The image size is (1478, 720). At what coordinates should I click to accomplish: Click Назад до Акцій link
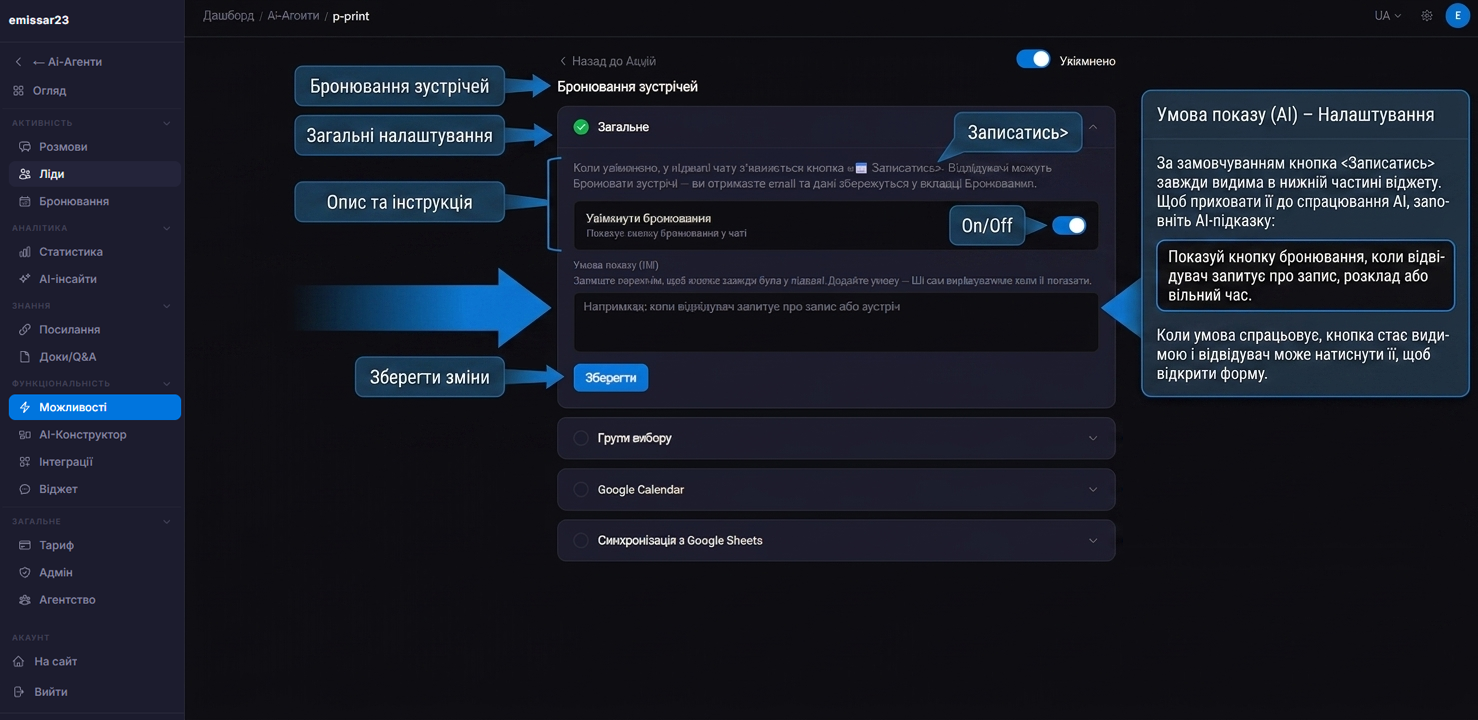click(608, 61)
